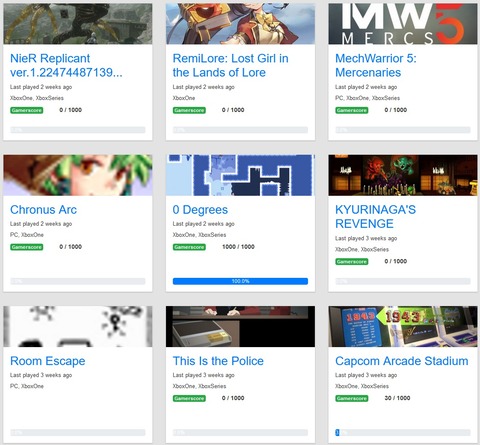Click the 0 / 1000 score on NieR Replicant

pyautogui.click(x=70, y=110)
